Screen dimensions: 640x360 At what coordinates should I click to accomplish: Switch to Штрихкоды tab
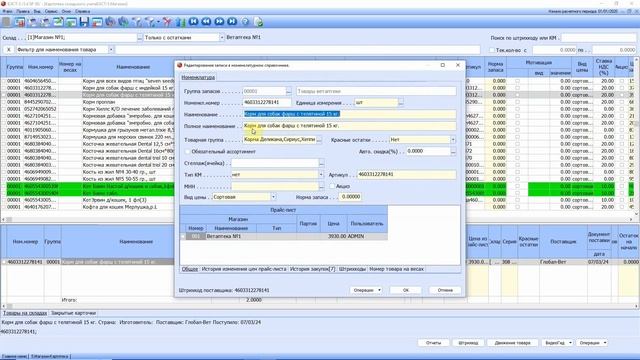[352, 269]
